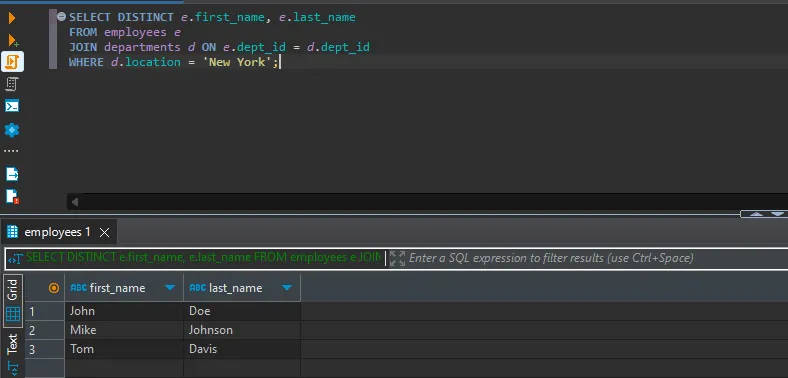Collapse the SELECT statement fold marker
The height and width of the screenshot is (378, 788).
click(x=61, y=17)
